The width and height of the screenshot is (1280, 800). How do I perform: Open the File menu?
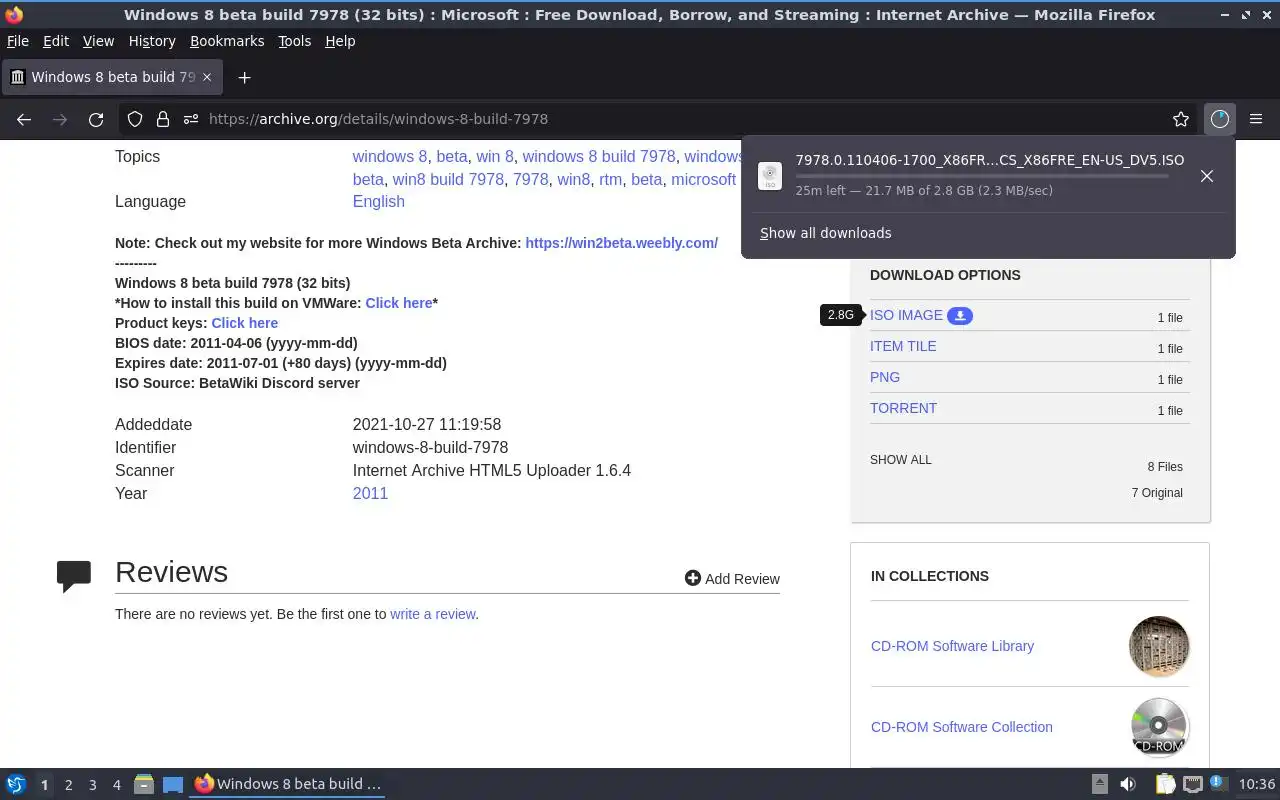point(18,41)
